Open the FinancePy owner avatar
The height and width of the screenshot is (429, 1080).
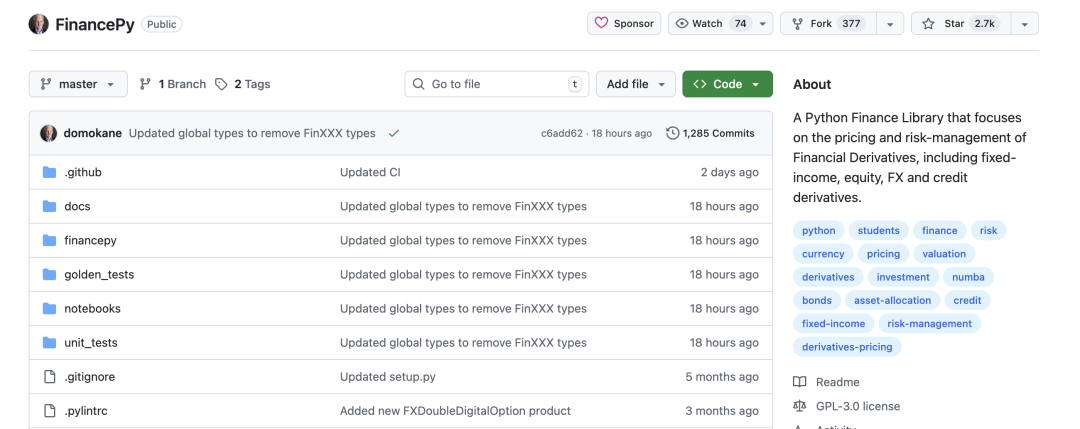39,24
